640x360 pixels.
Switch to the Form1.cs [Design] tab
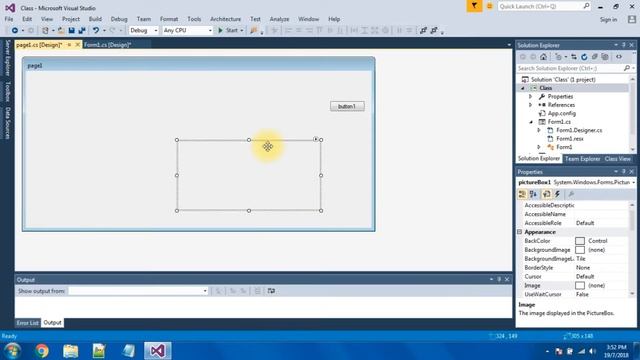(x=107, y=45)
